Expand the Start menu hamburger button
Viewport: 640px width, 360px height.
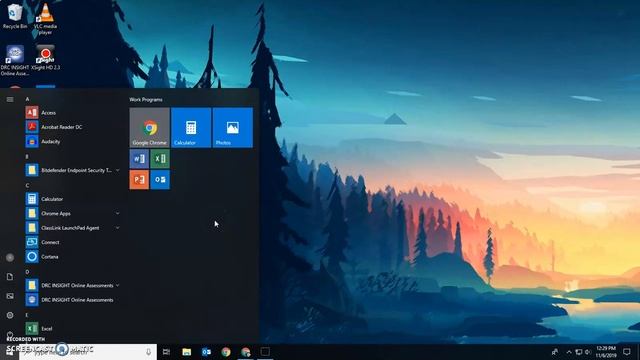coord(10,99)
